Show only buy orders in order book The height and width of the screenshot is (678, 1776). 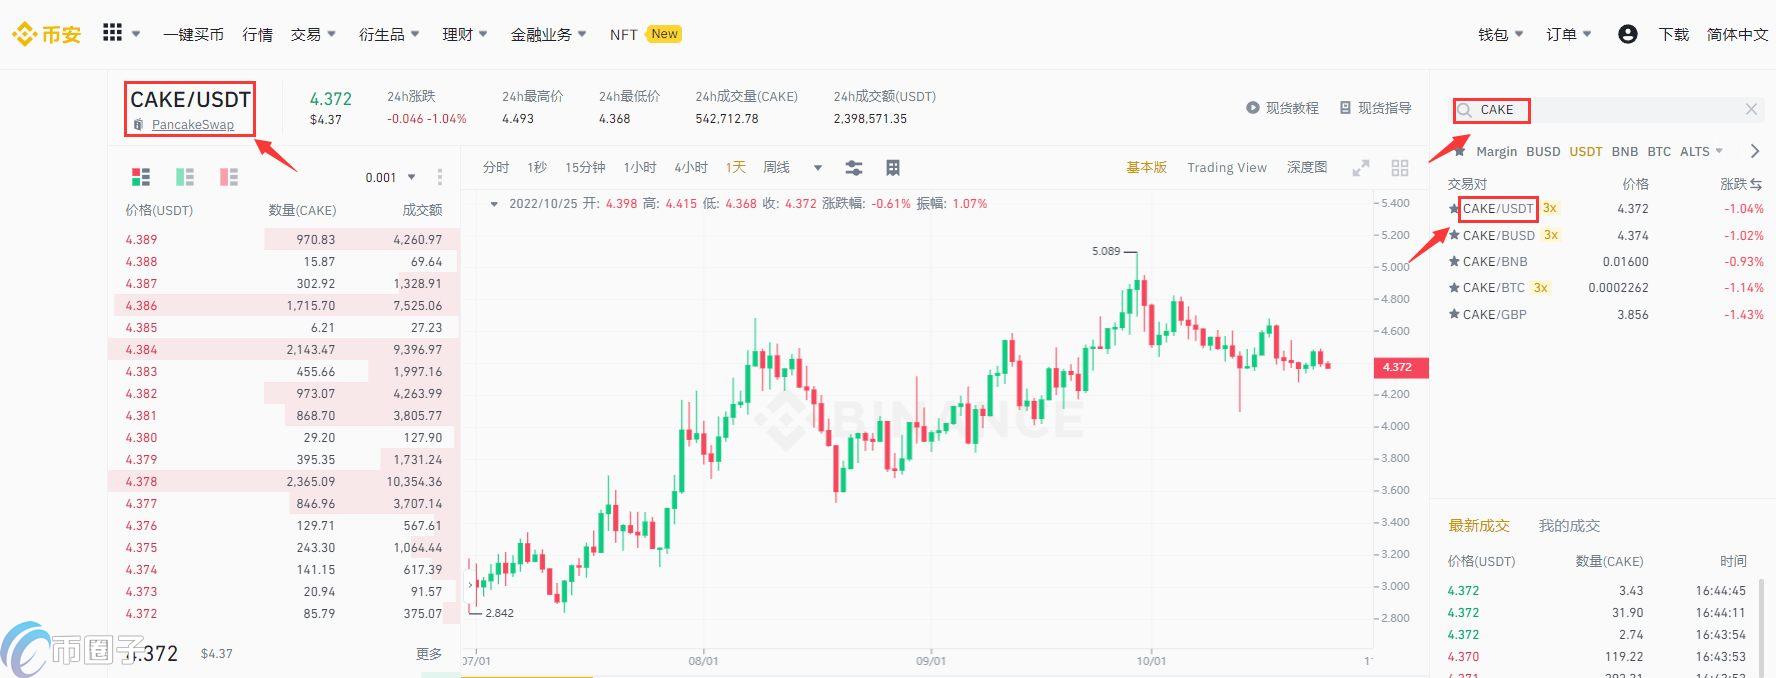pyautogui.click(x=185, y=177)
